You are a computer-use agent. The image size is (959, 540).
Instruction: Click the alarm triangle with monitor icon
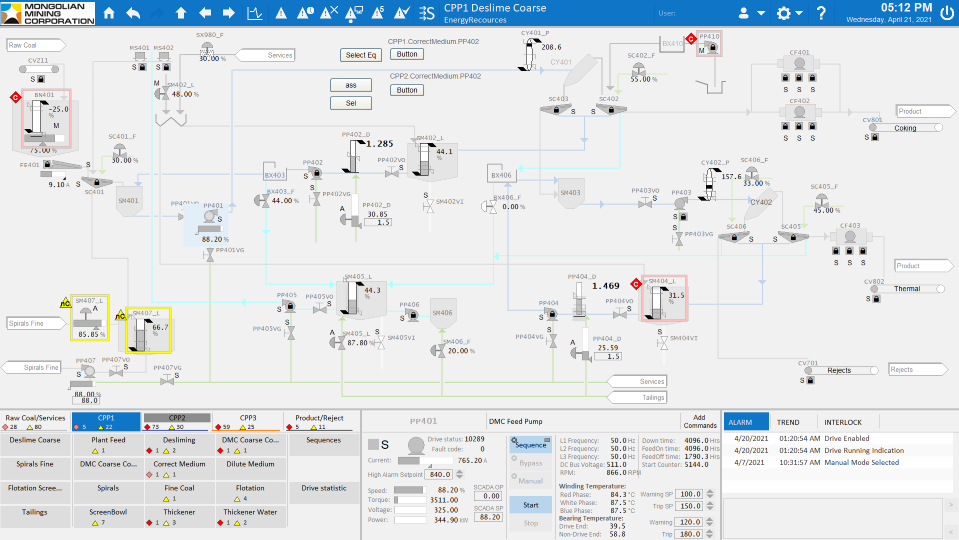click(354, 13)
